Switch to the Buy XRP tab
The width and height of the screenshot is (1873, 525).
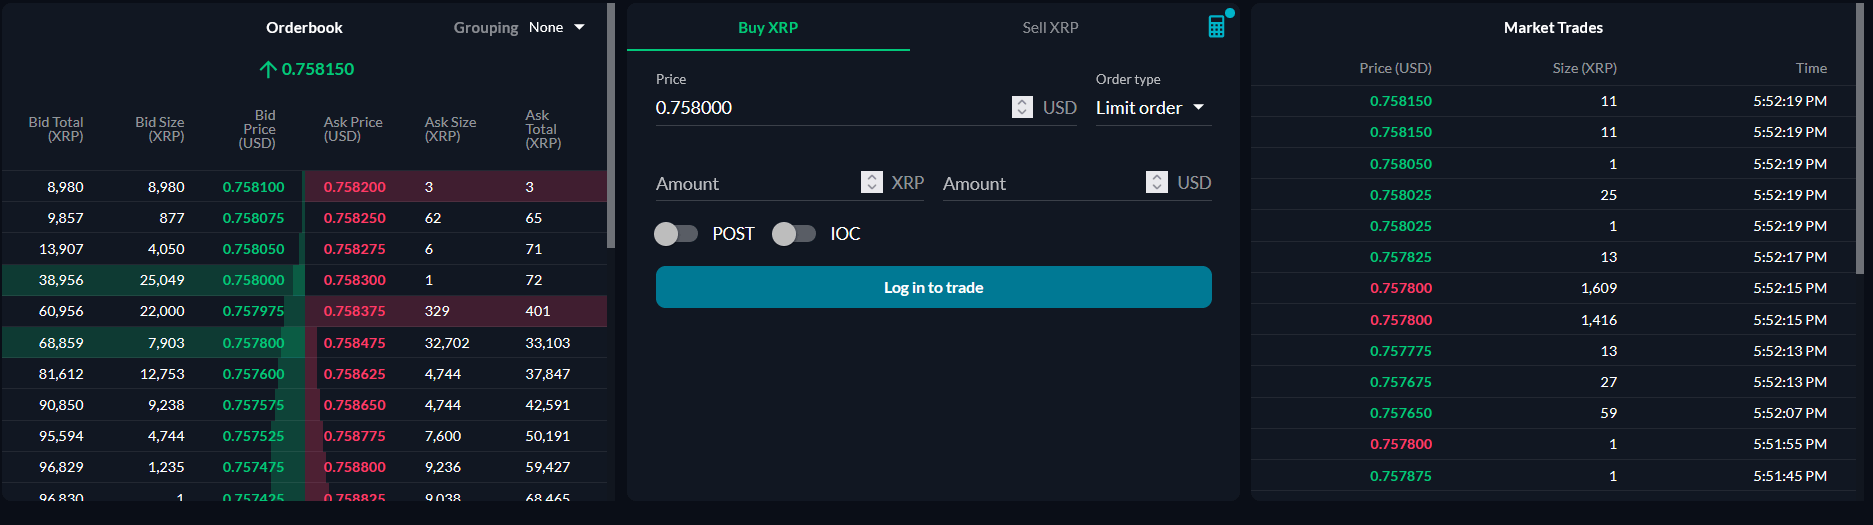click(768, 28)
